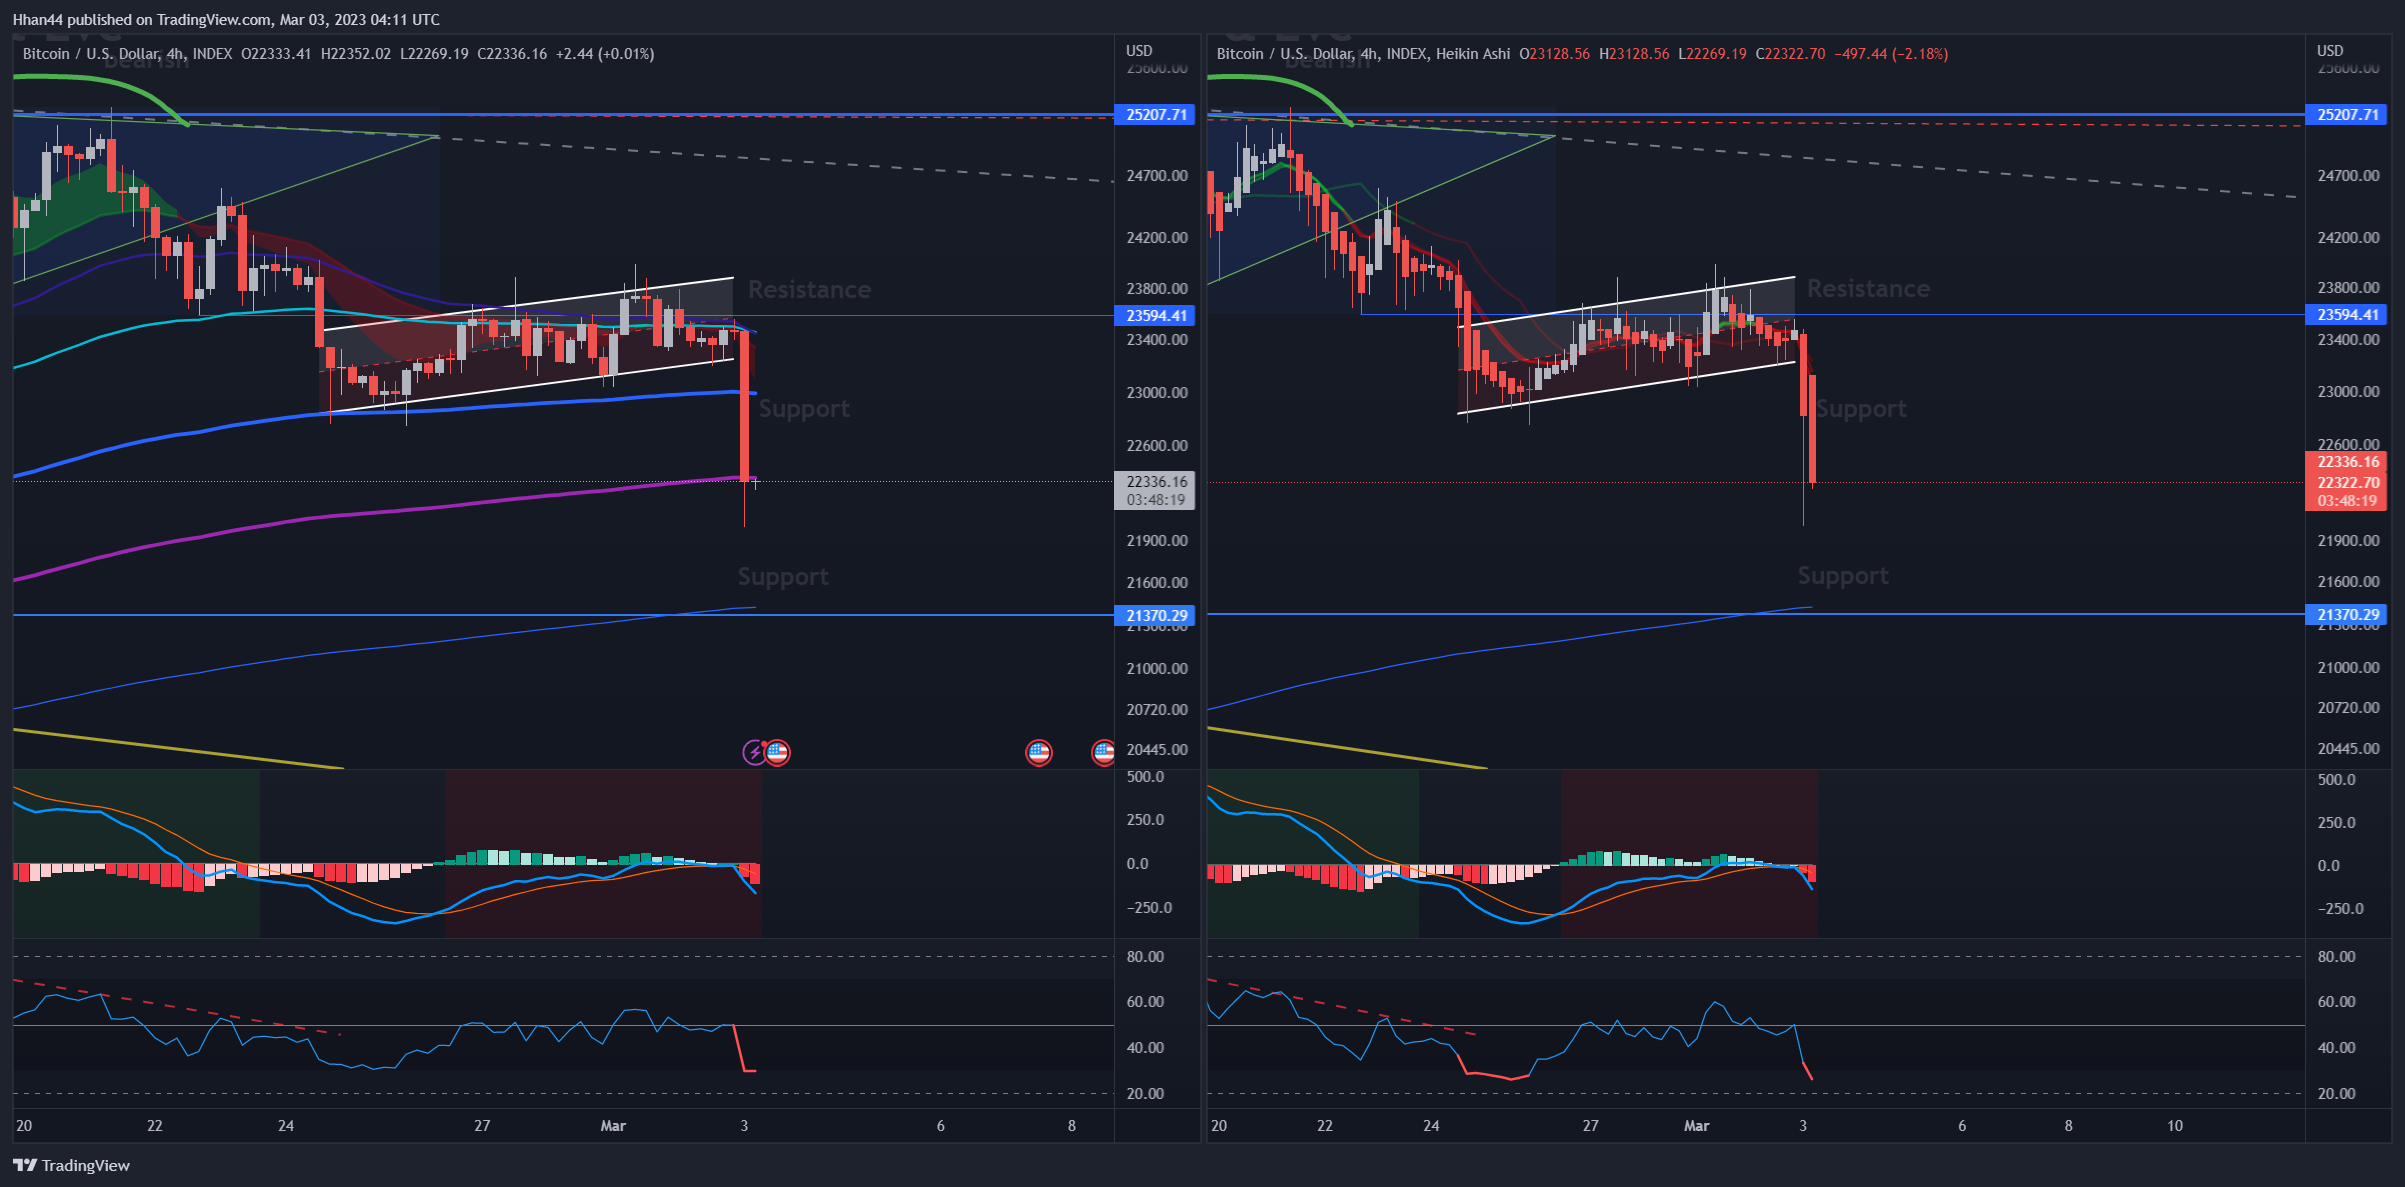Click the left MACD pane's -250.0 axis value
The width and height of the screenshot is (2405, 1187).
click(1149, 907)
